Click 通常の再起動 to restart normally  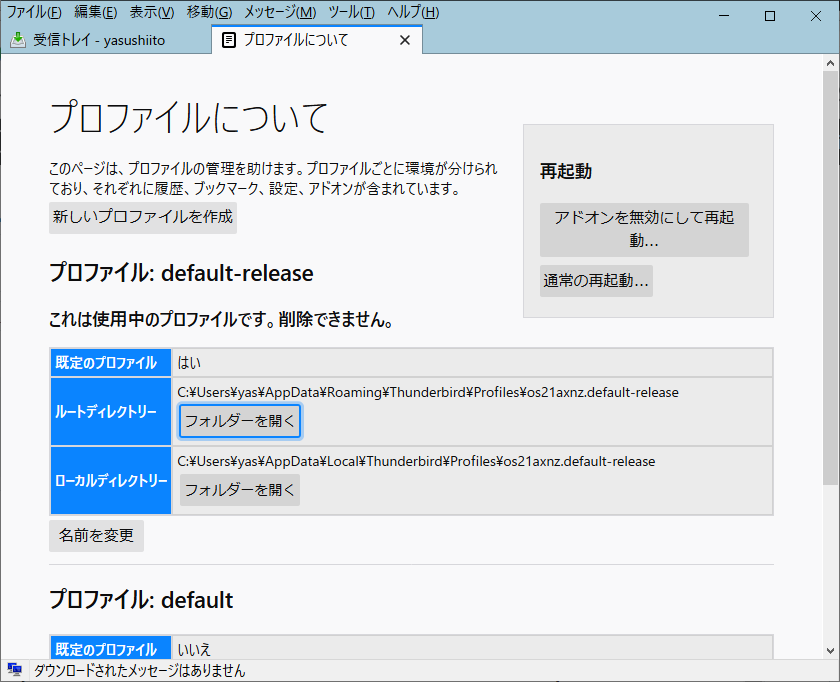[x=596, y=281]
